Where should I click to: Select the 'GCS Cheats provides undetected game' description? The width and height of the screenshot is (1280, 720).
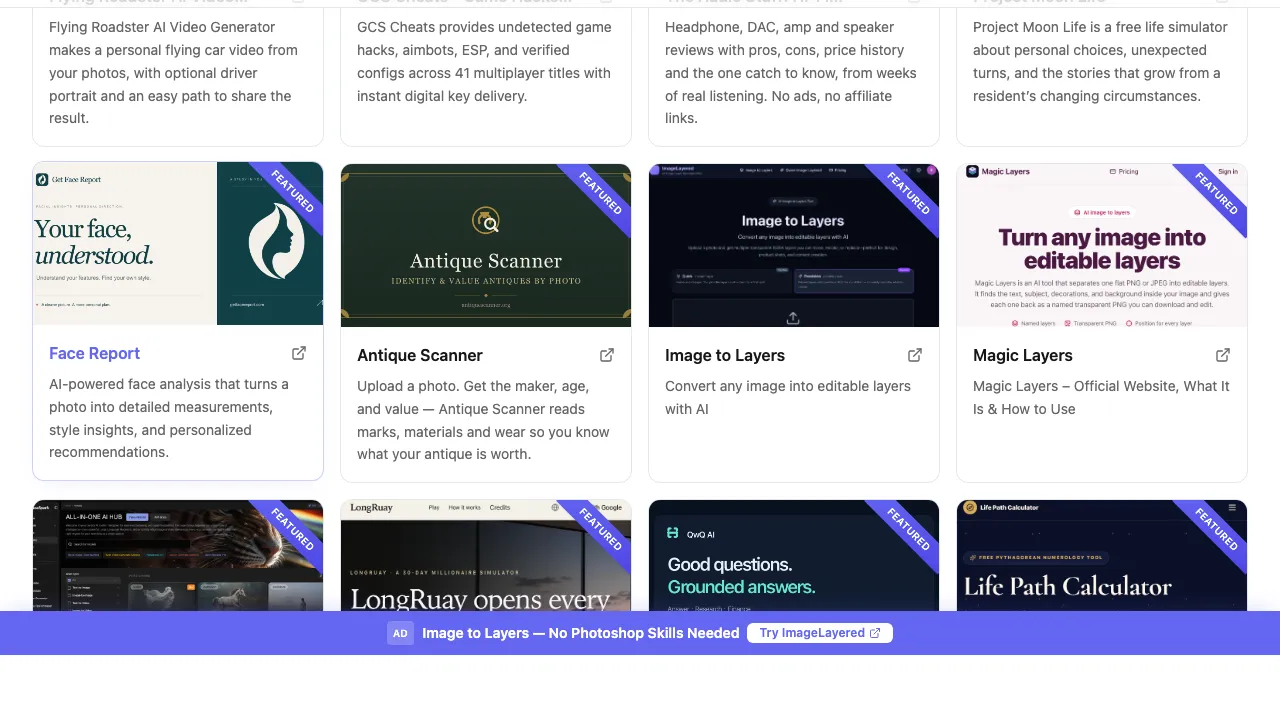click(x=484, y=61)
